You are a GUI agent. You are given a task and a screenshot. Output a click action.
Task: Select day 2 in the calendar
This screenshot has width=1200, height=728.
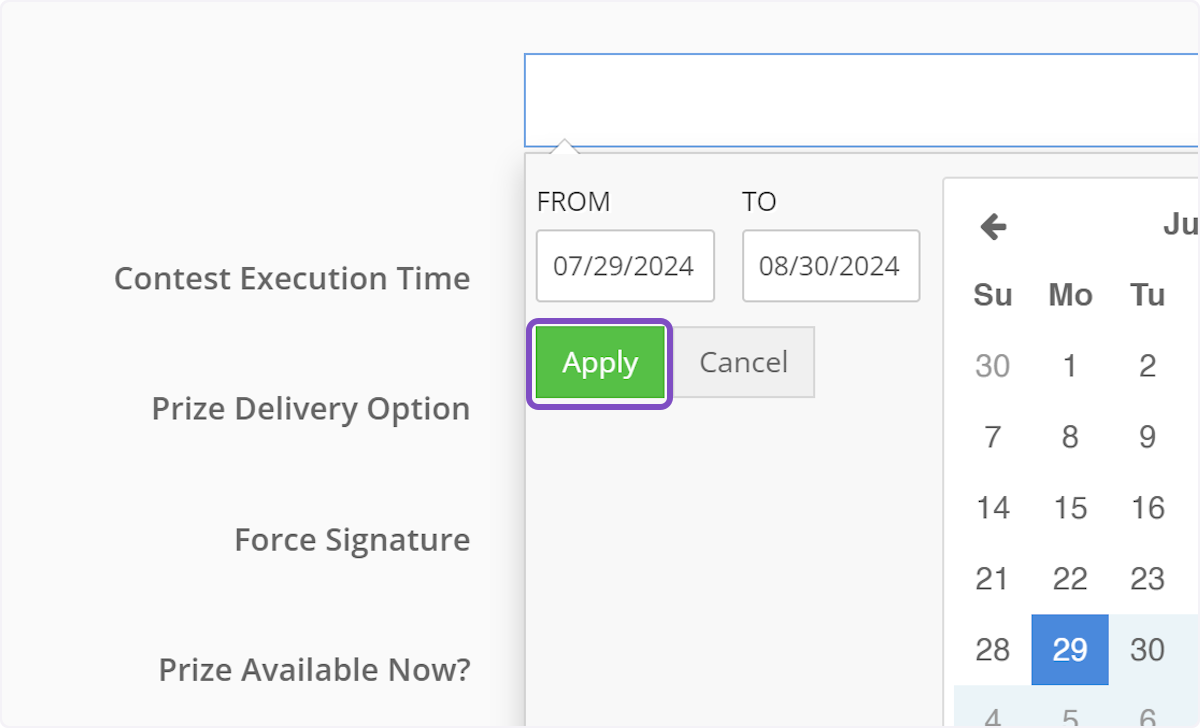(1147, 366)
